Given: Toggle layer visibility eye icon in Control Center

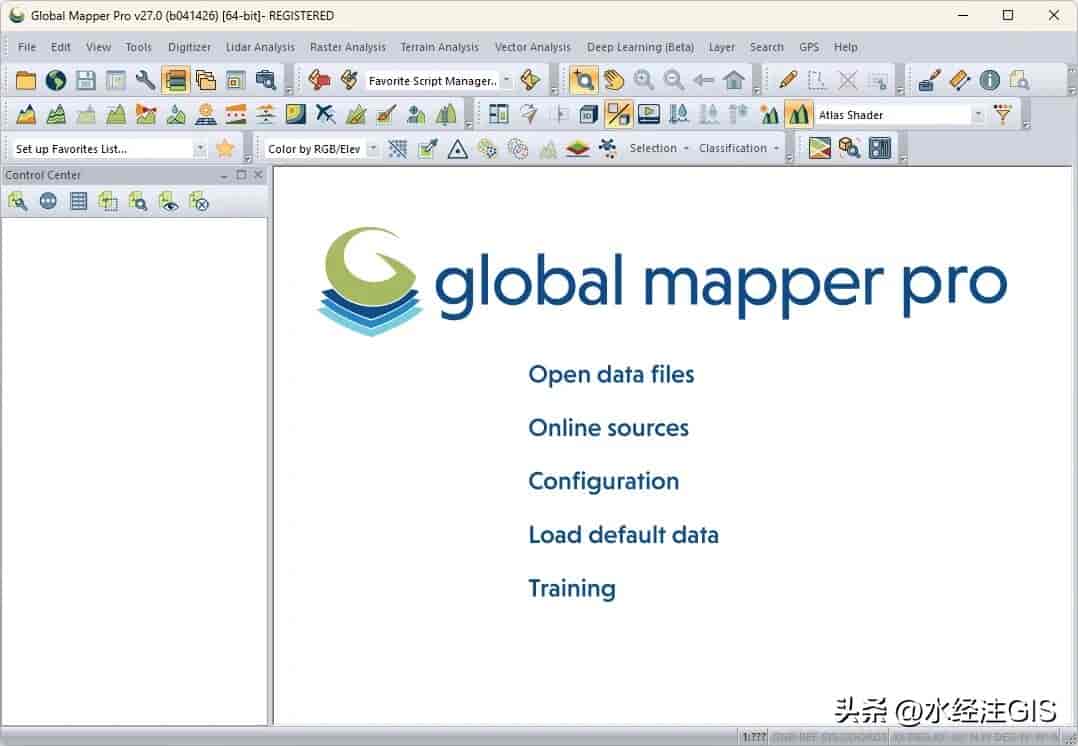Looking at the screenshot, I should 168,201.
